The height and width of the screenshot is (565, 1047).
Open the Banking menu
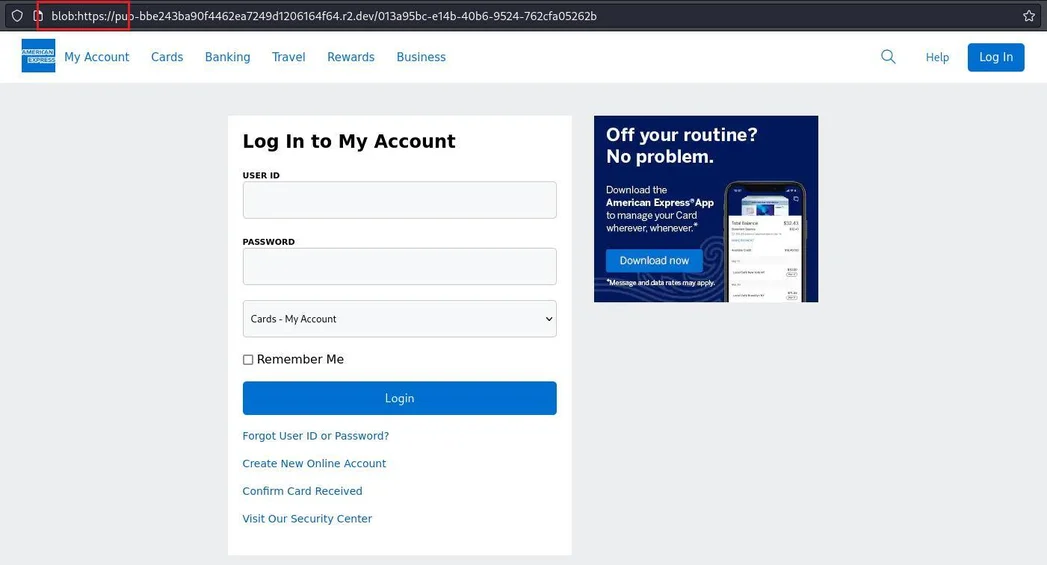pos(228,57)
